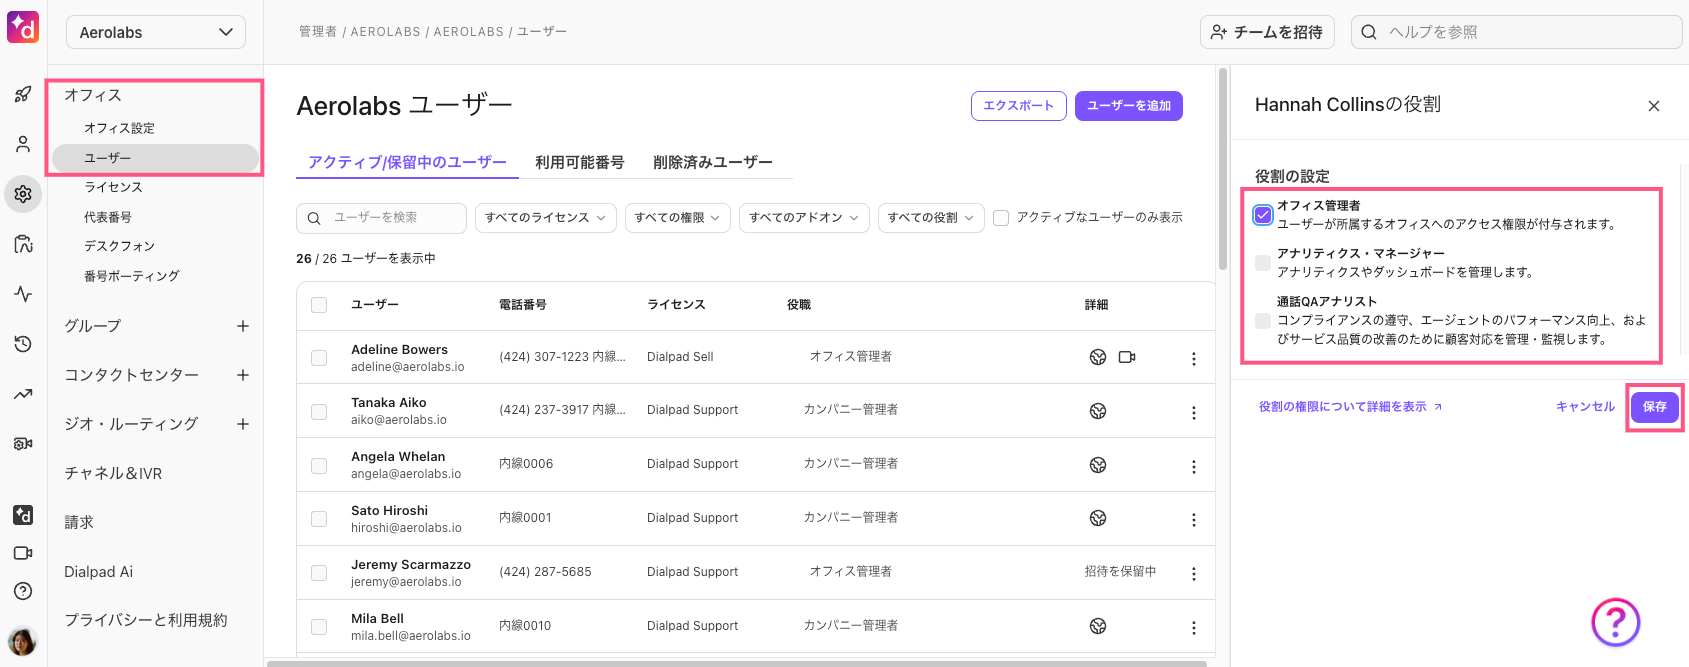Open オフィス設定 in sidebar

(120, 128)
